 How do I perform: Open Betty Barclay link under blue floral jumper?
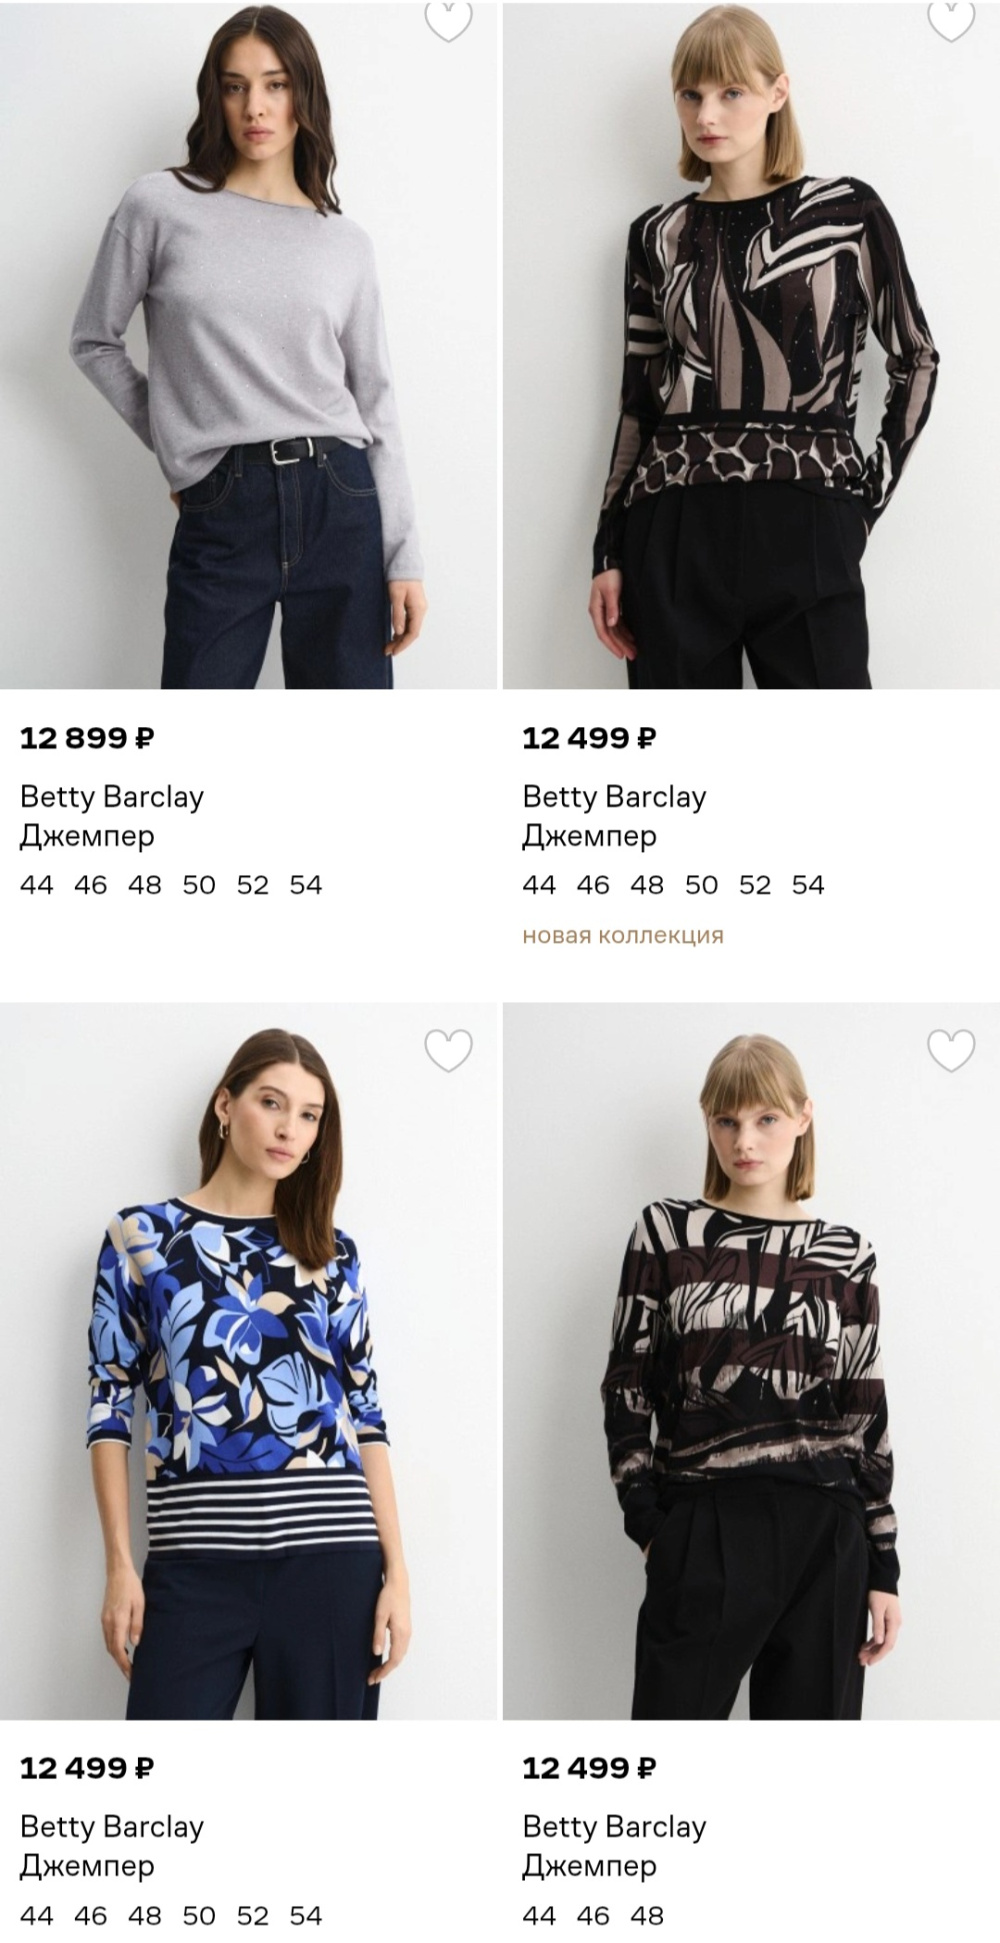(x=112, y=1827)
